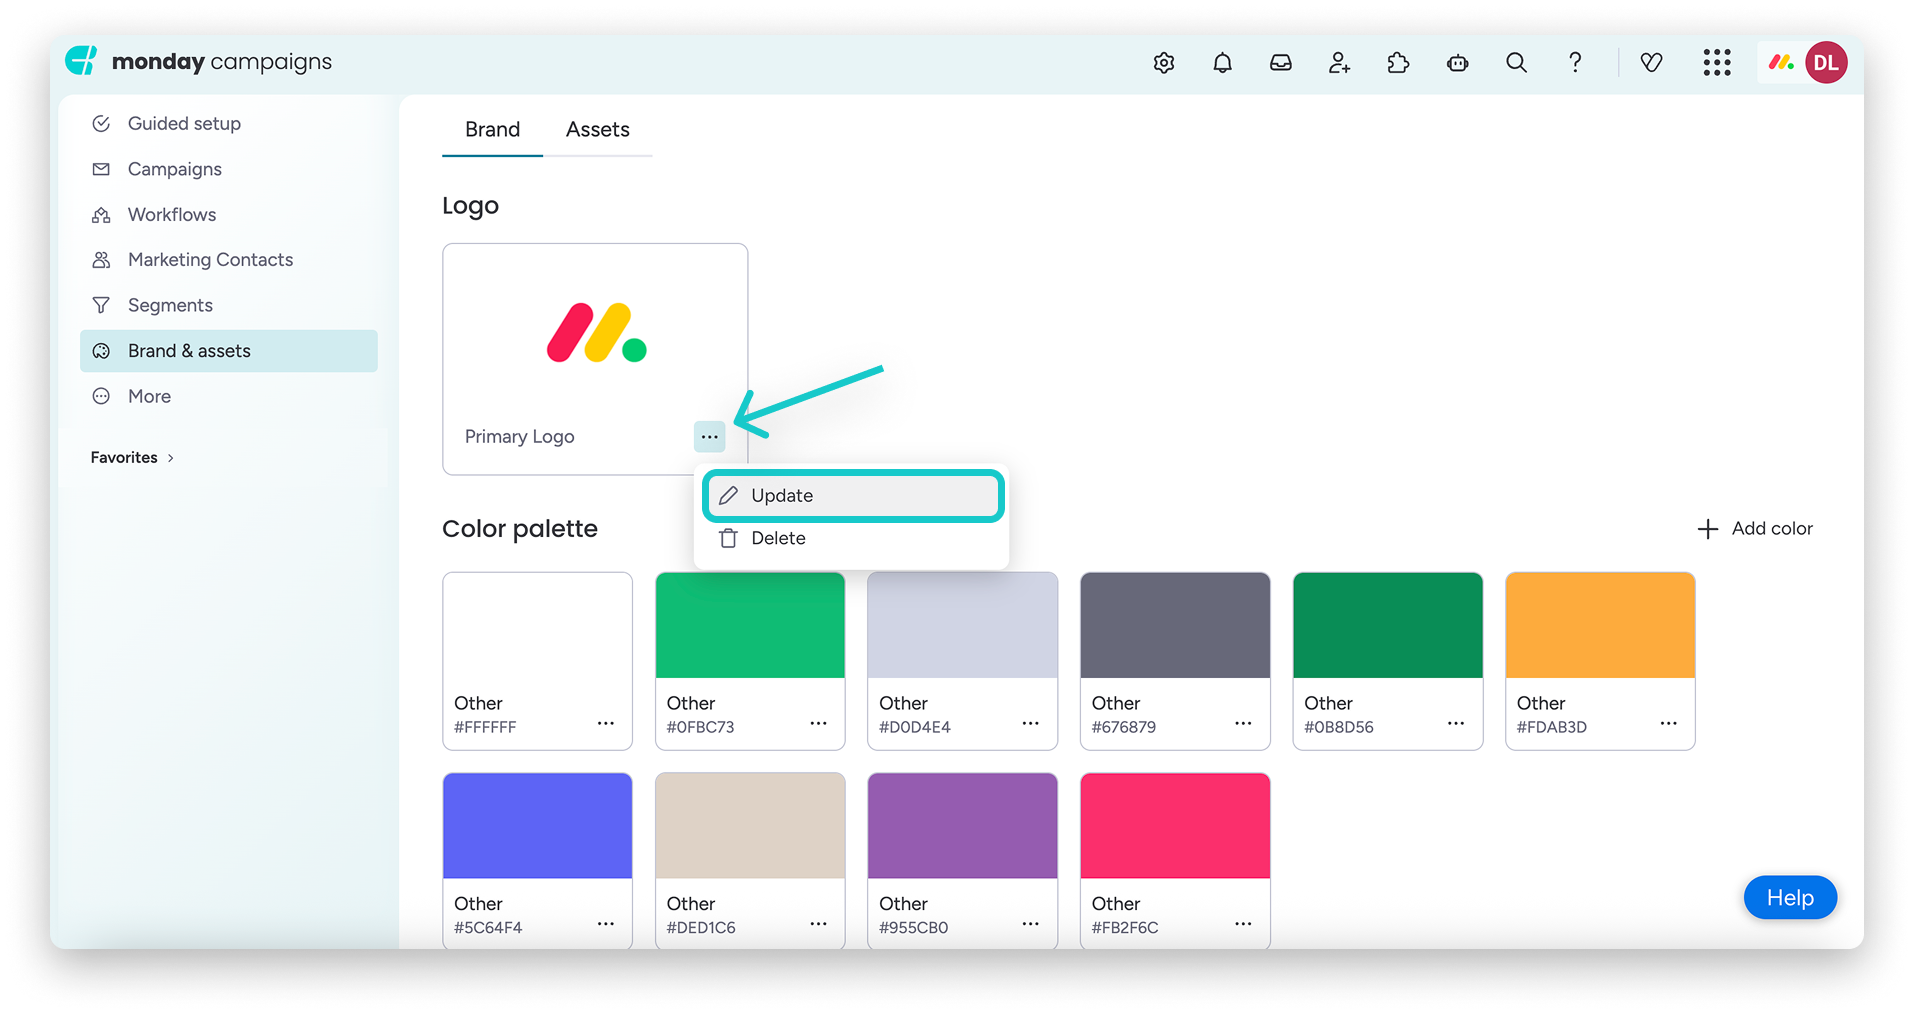The image size is (1914, 1014).
Task: Click the invite members icon
Action: (1340, 63)
